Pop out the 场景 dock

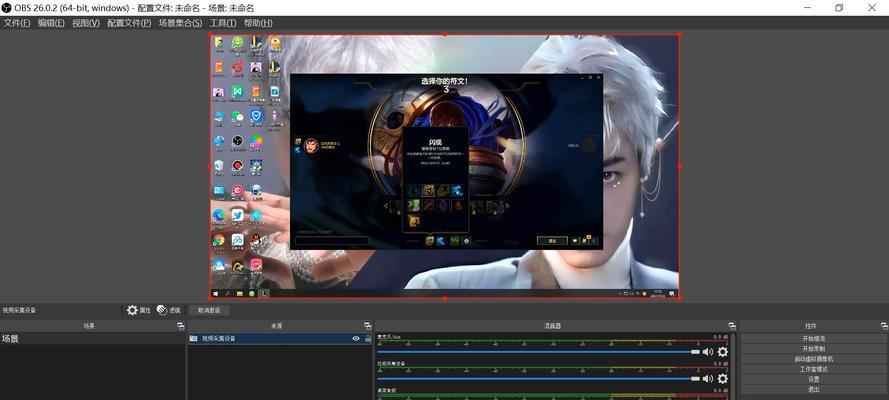pyautogui.click(x=180, y=326)
